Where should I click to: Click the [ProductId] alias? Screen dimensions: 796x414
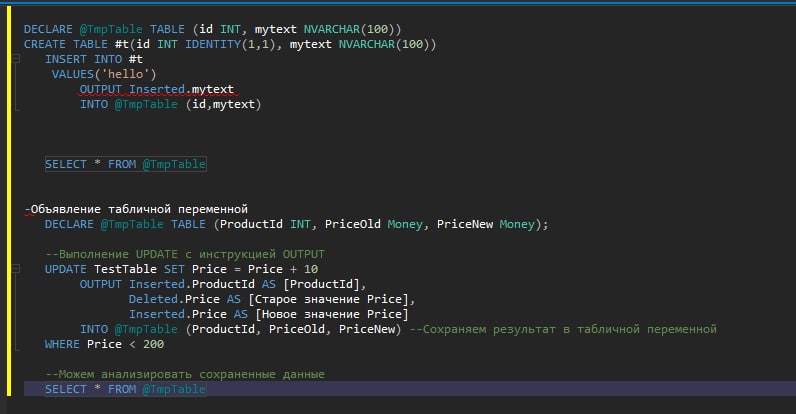(x=321, y=284)
